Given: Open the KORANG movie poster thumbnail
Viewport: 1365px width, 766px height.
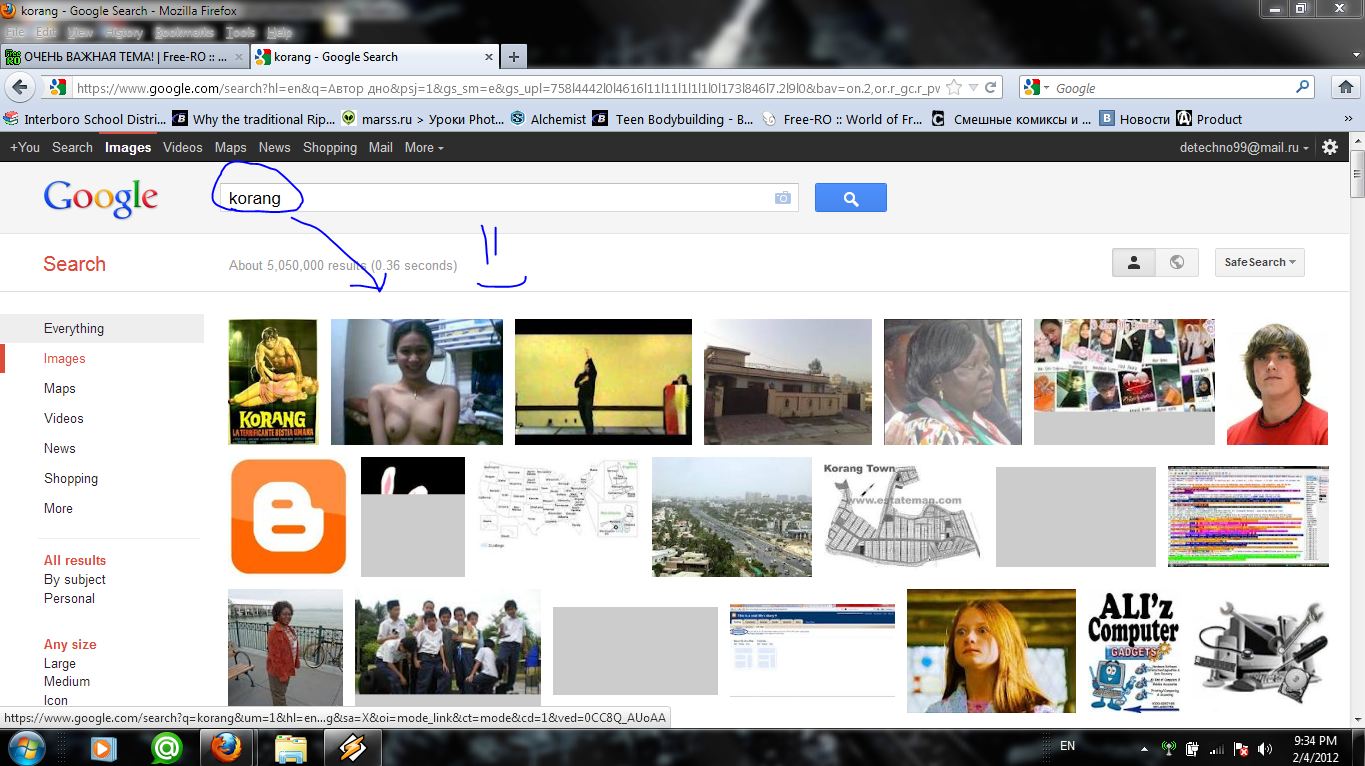Looking at the screenshot, I should tap(273, 382).
